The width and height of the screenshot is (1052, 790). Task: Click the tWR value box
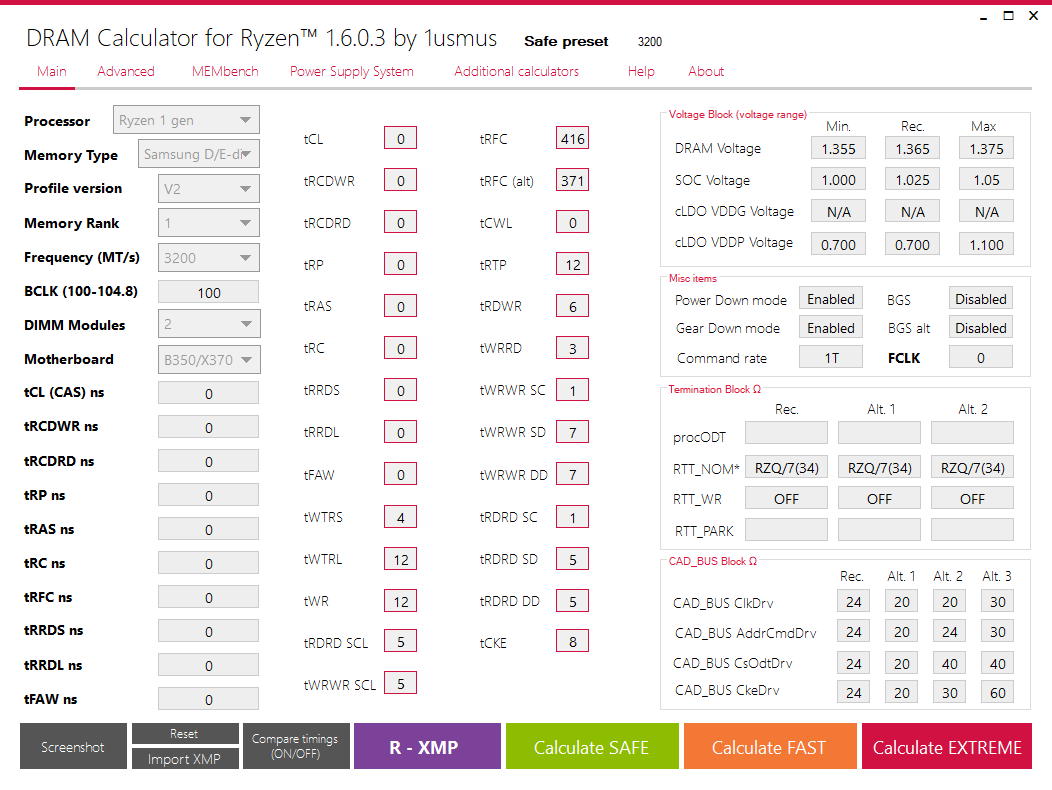(x=401, y=601)
